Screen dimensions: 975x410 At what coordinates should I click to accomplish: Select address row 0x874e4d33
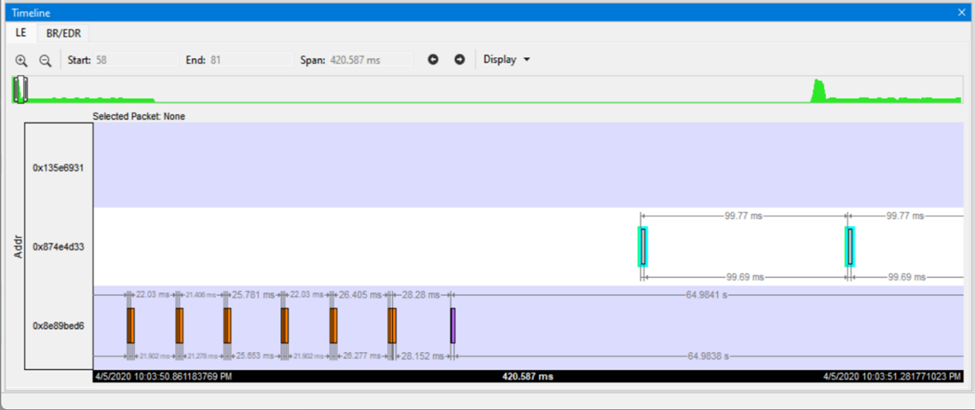(x=58, y=246)
